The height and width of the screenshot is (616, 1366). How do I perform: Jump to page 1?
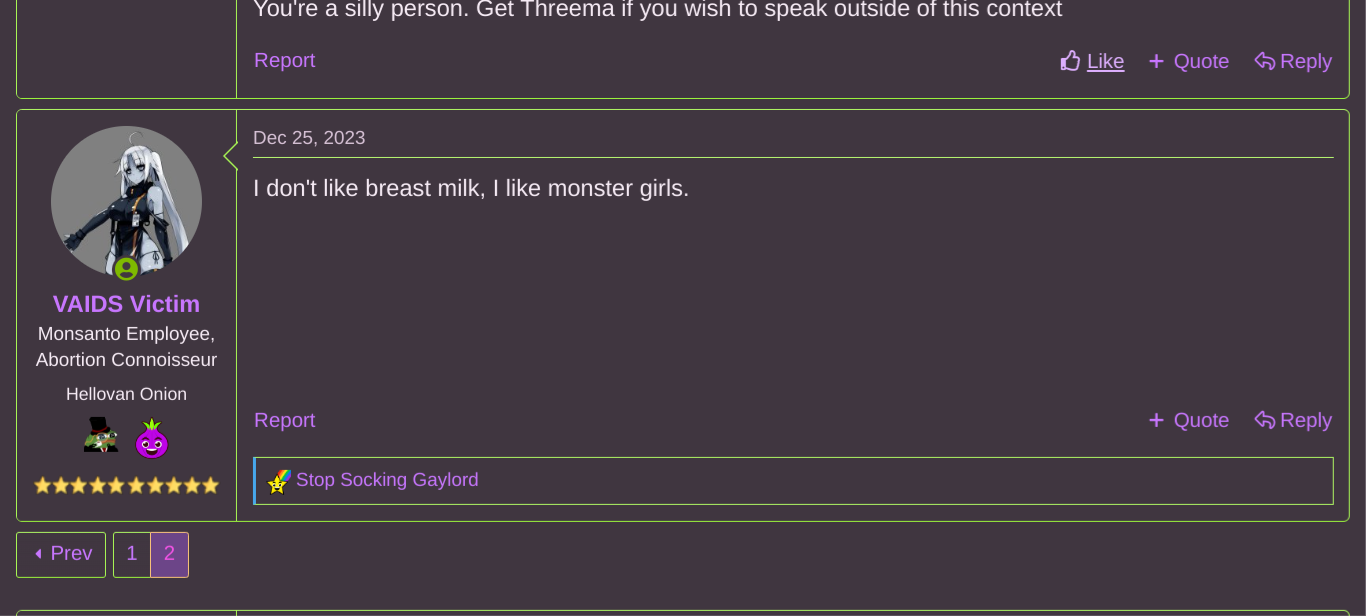point(132,554)
